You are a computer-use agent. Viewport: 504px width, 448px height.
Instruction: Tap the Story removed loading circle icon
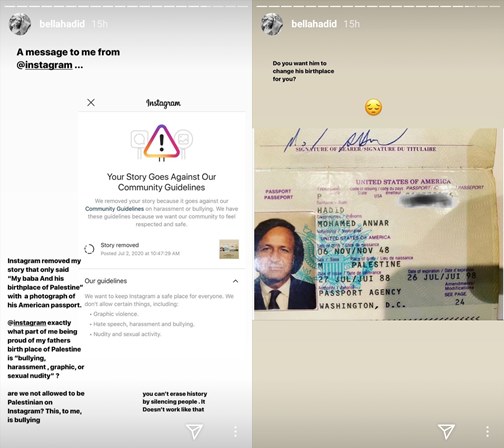point(89,249)
